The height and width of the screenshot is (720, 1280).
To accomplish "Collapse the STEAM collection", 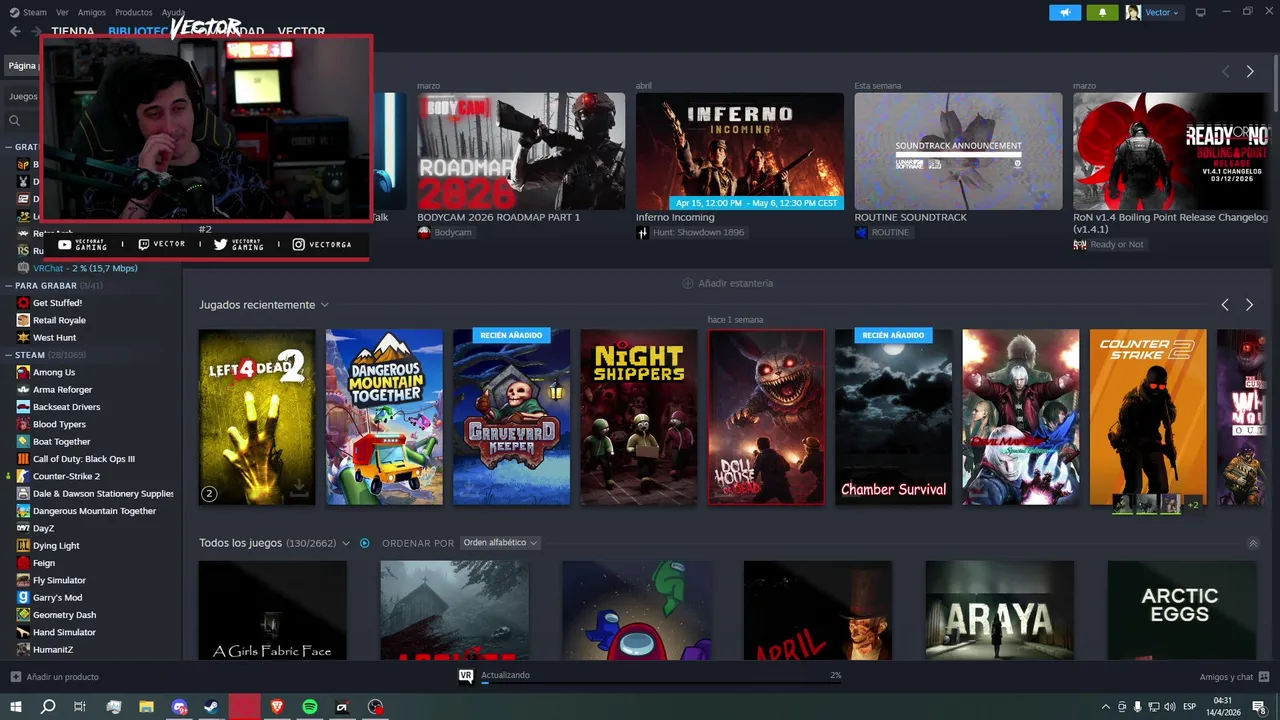I will click(x=9, y=355).
